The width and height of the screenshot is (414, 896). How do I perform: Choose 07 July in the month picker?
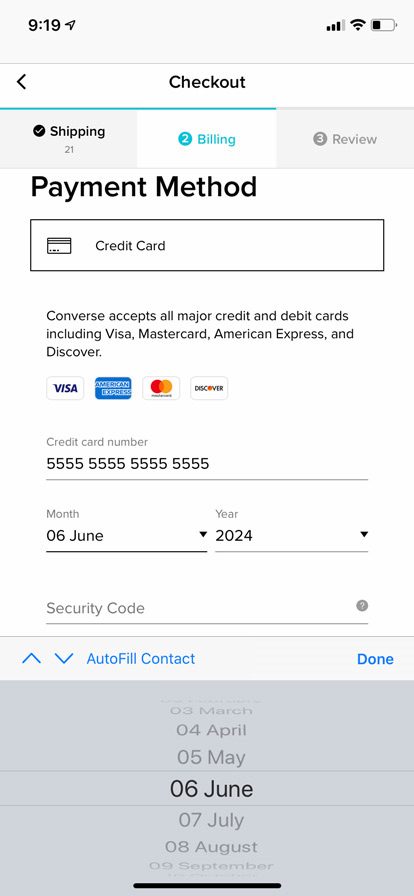(211, 820)
